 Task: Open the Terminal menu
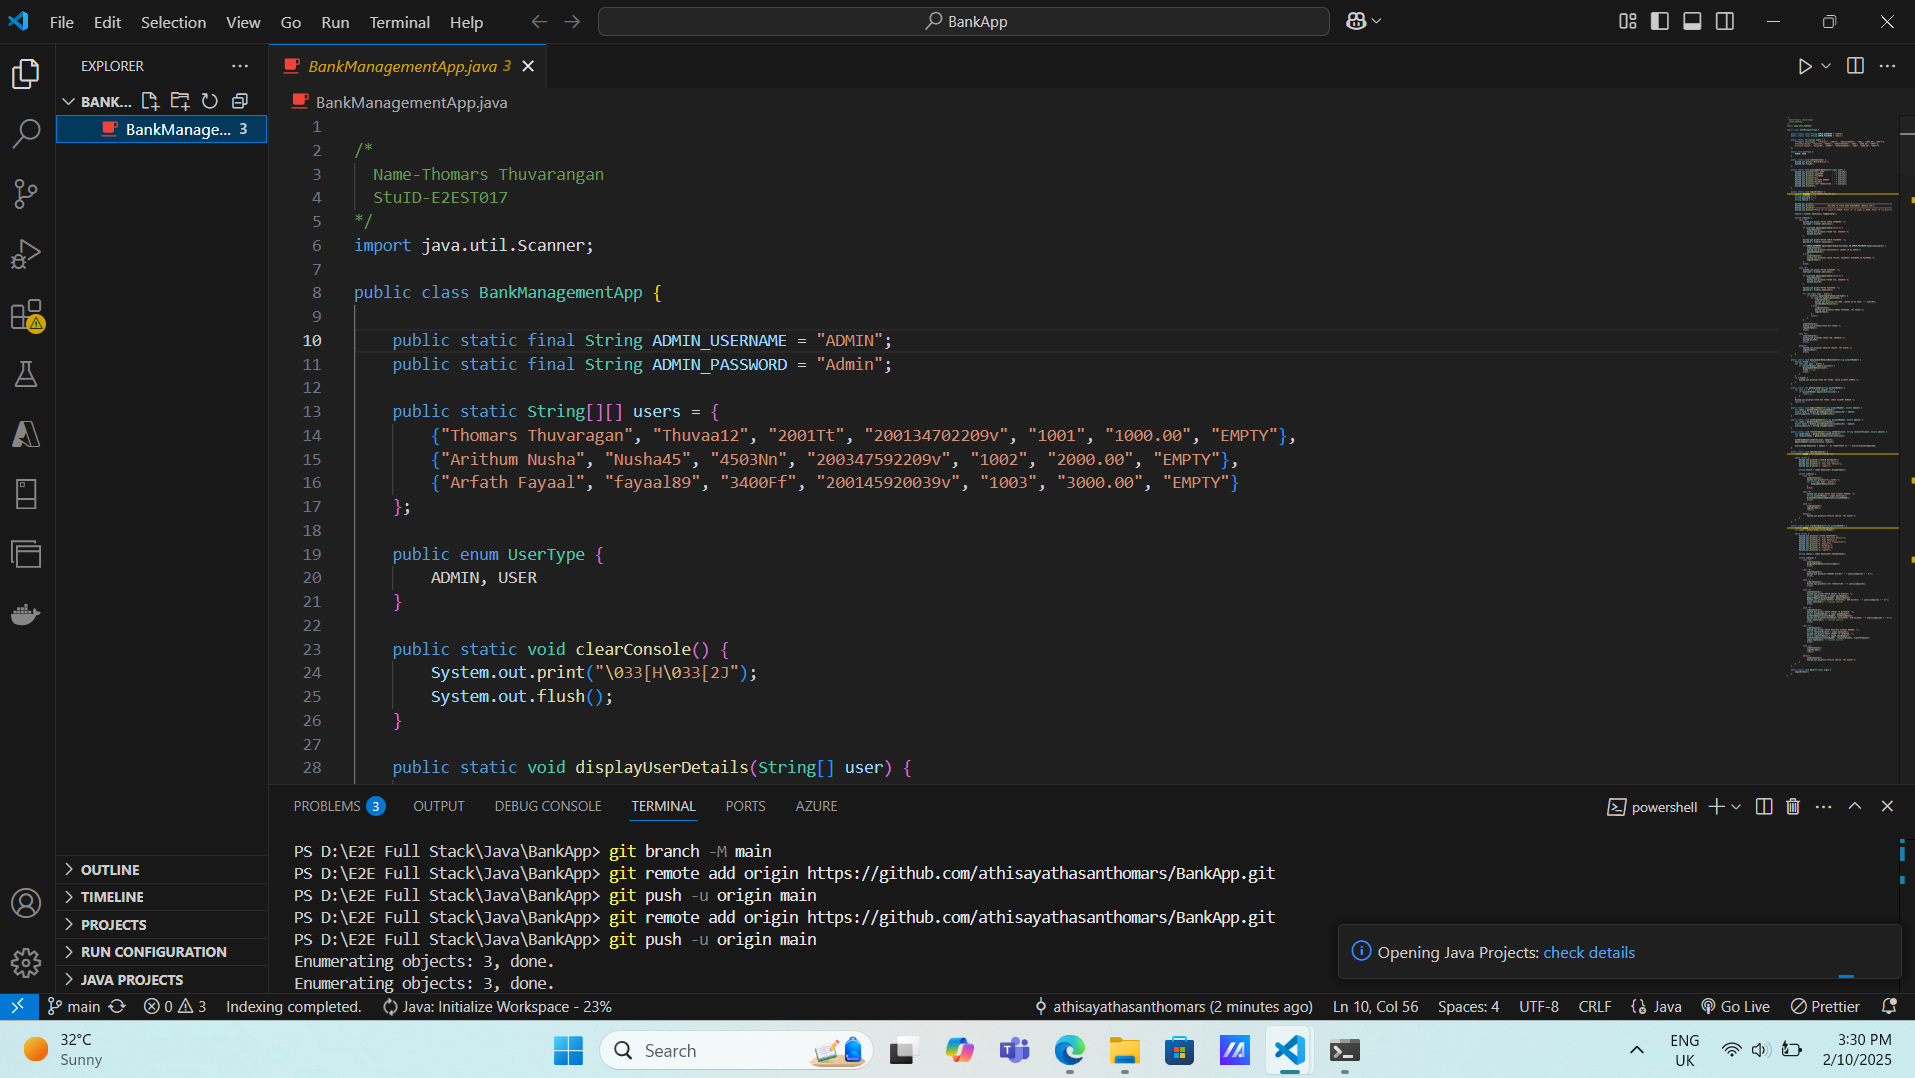point(399,22)
